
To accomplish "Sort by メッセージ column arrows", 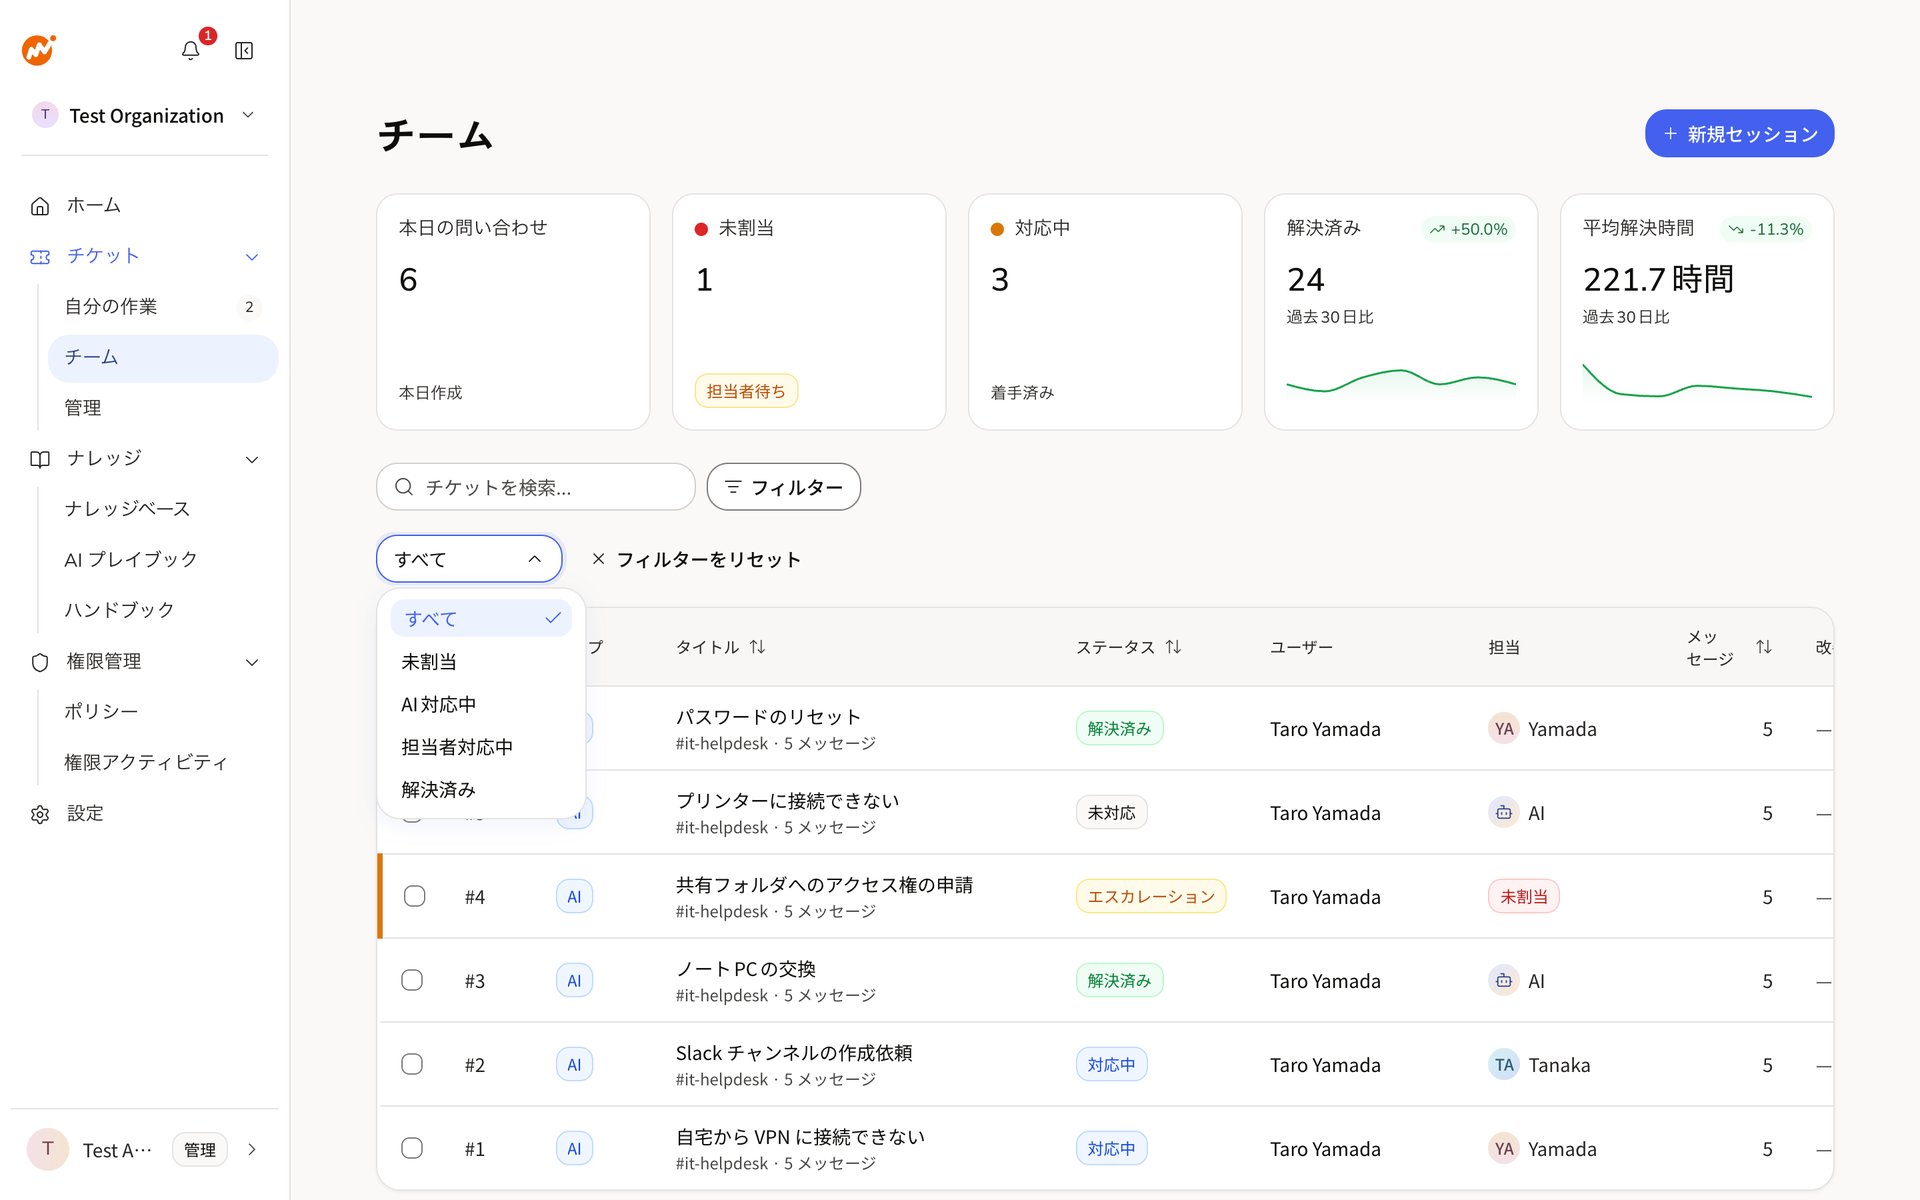I will point(1764,647).
